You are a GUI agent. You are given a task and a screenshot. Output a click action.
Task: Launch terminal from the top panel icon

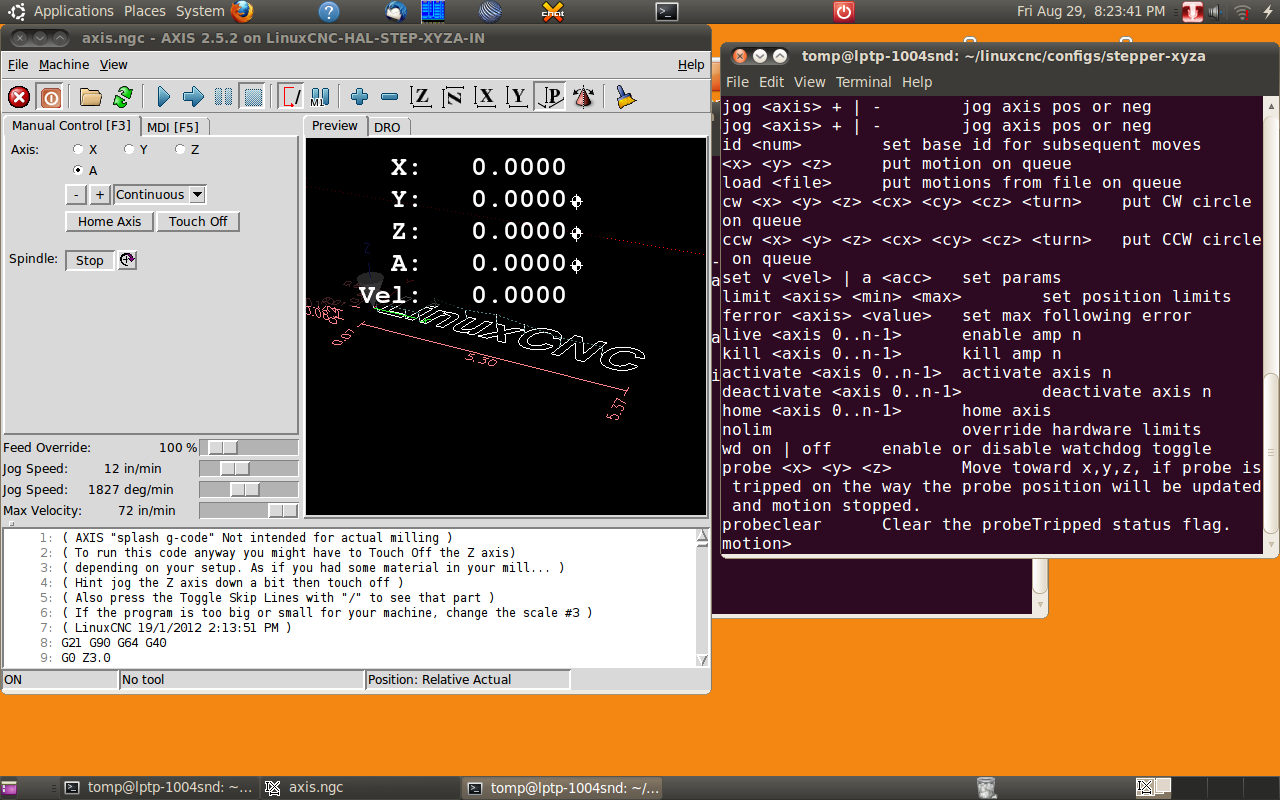(667, 12)
